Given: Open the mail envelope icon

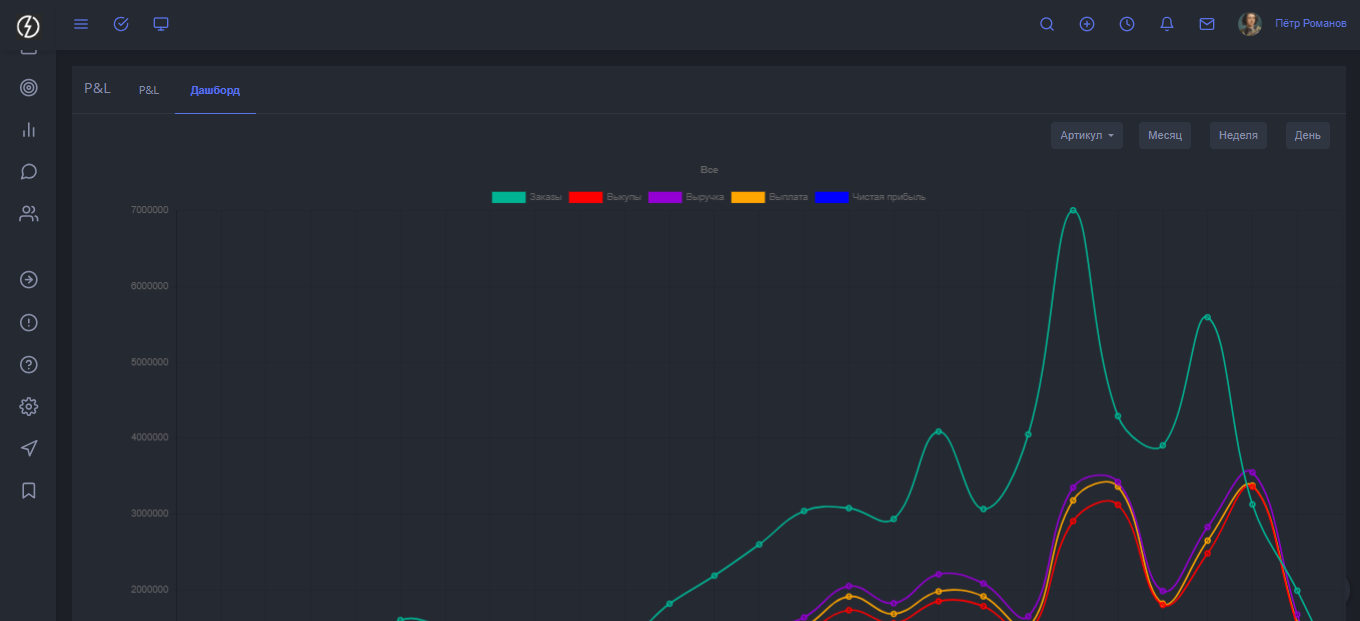Looking at the screenshot, I should pos(1207,24).
